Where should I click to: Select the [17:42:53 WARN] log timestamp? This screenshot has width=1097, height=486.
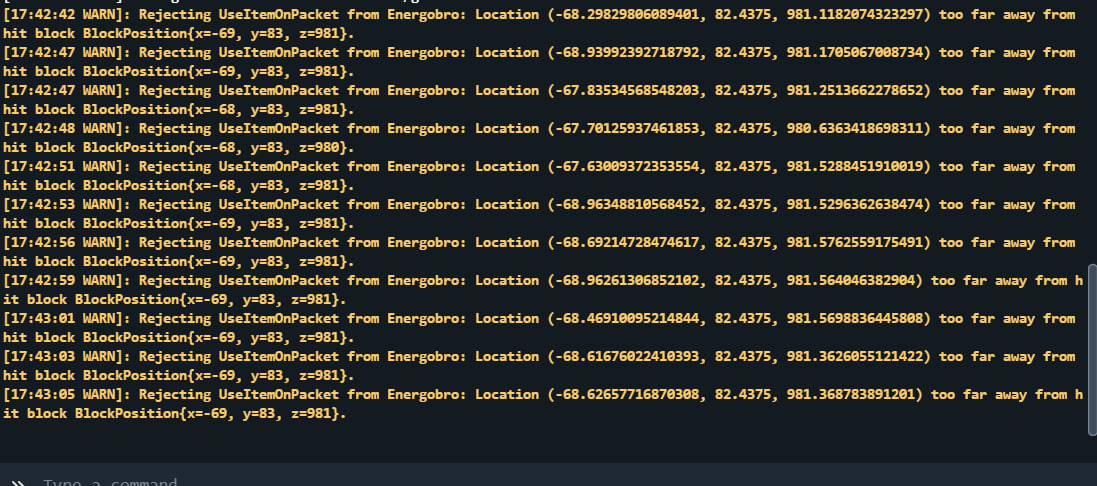pos(66,204)
